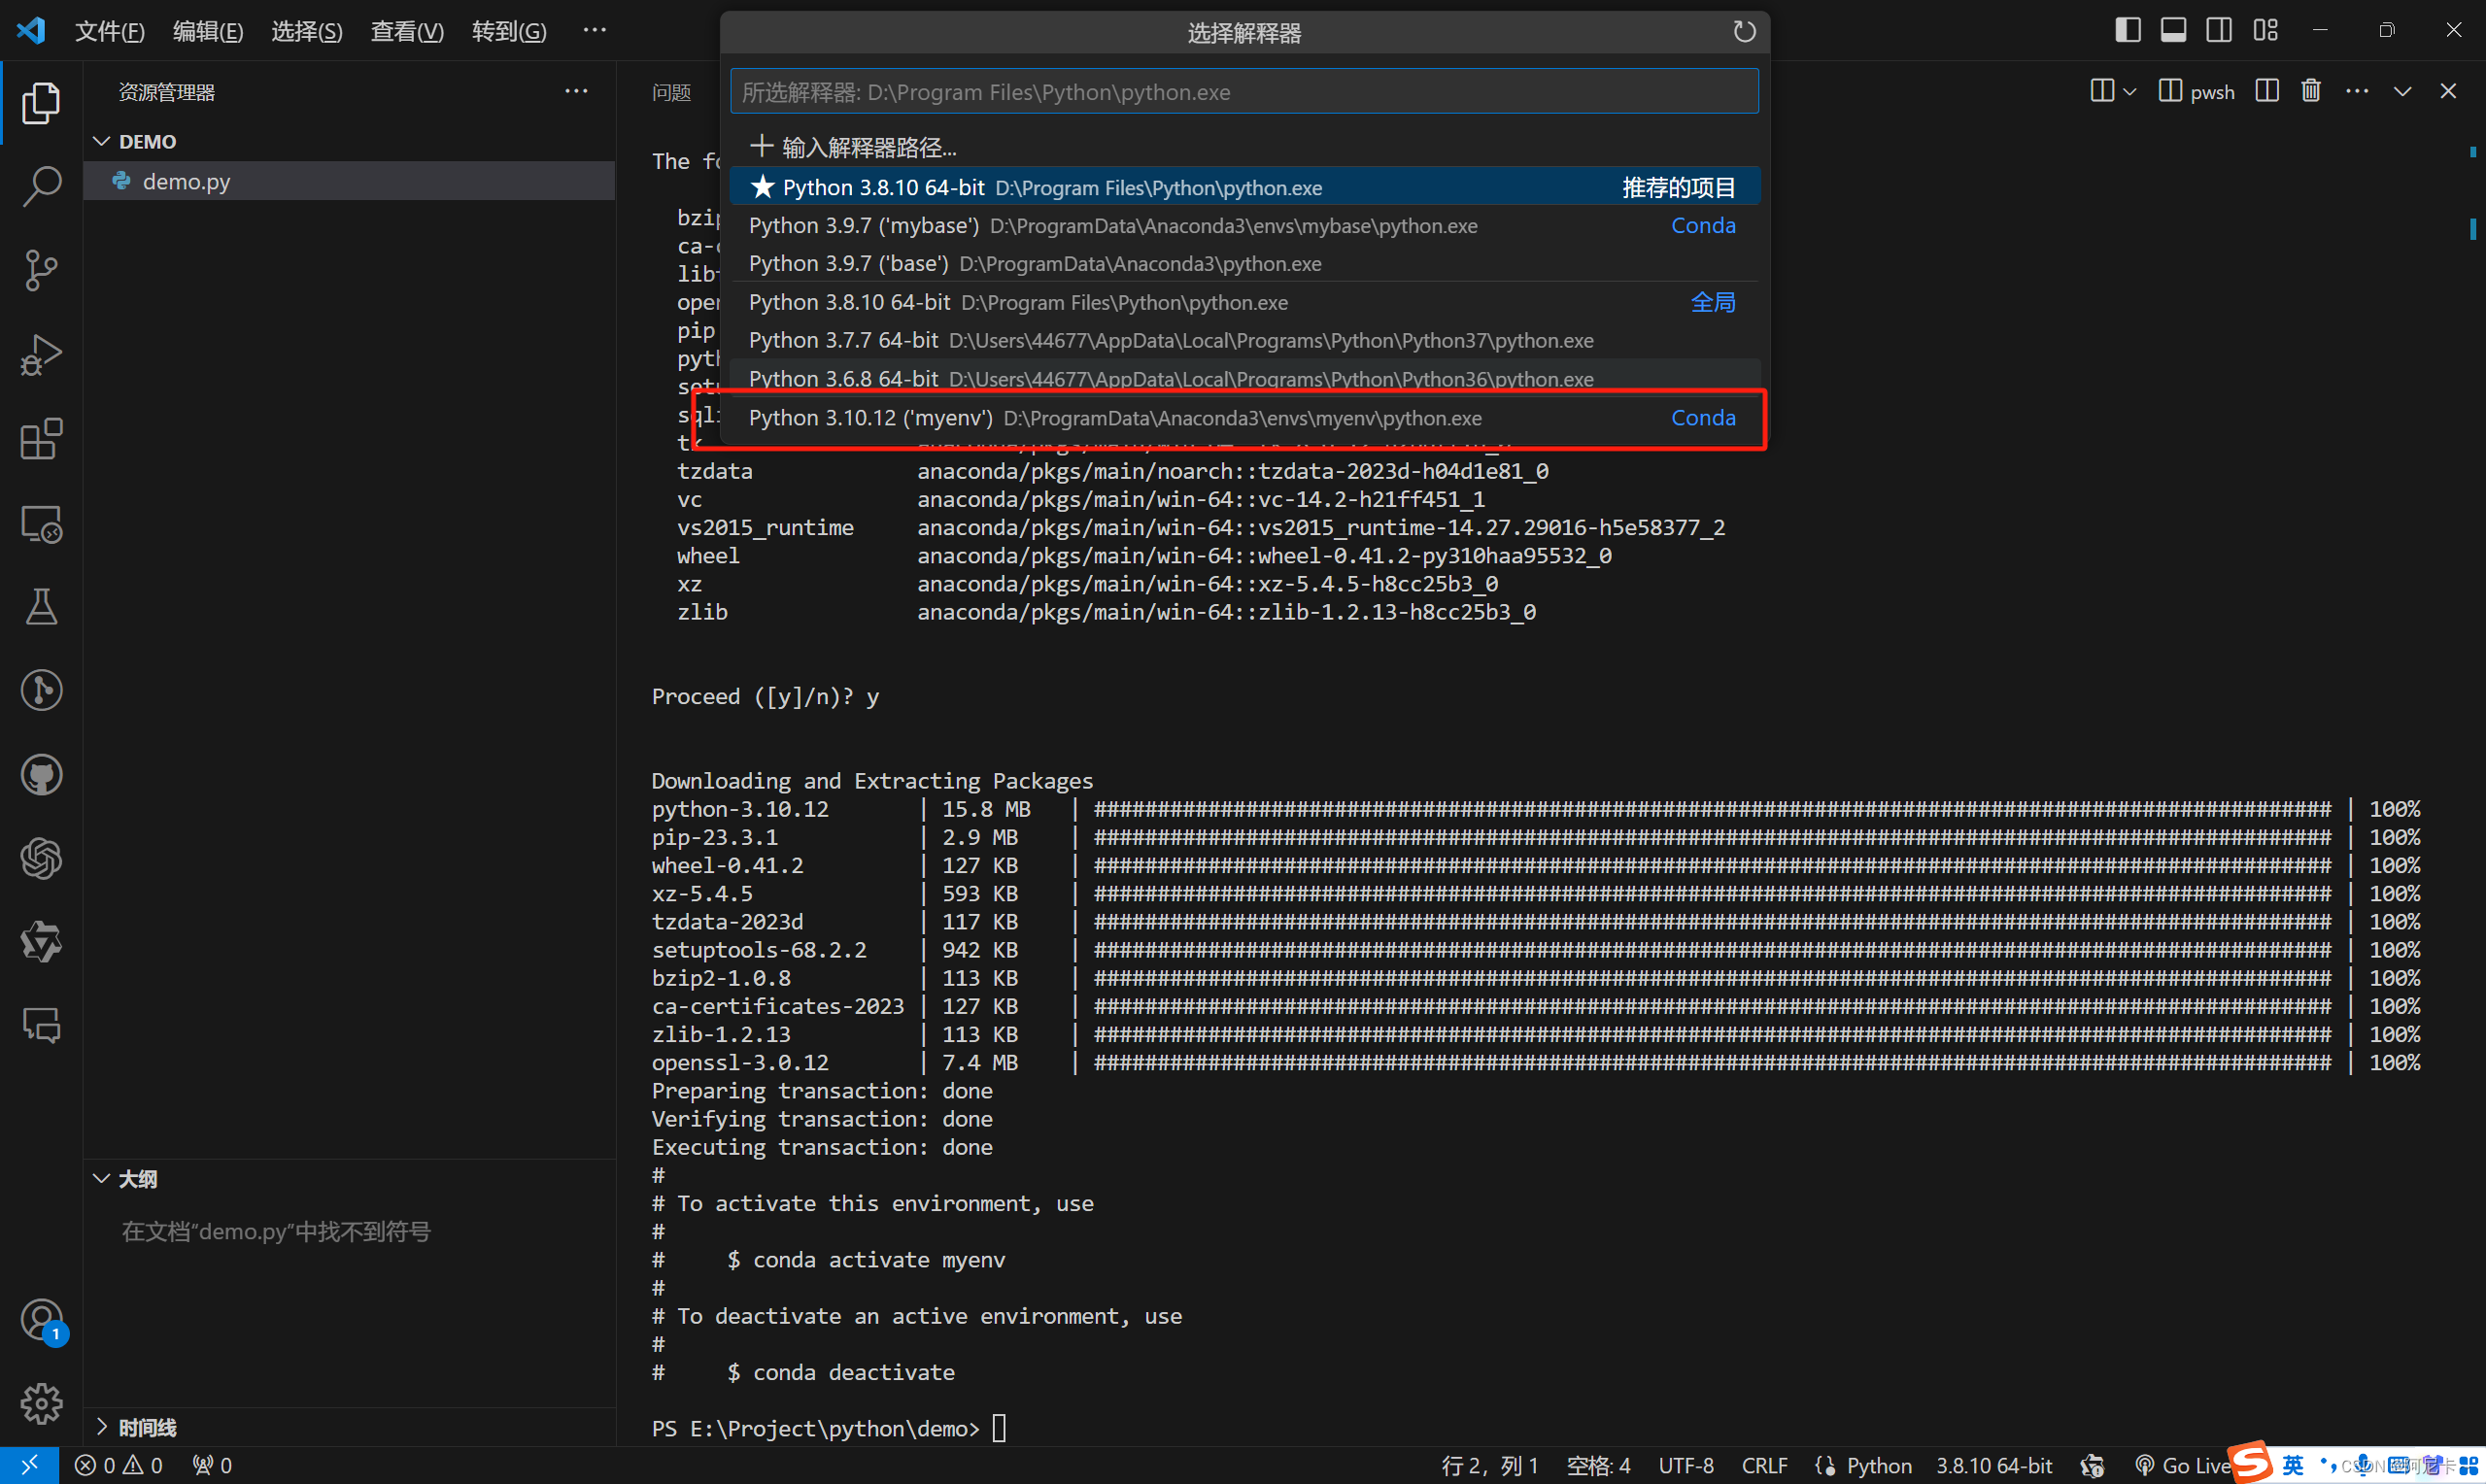
Task: Click status bar 行 2, 列 1
Action: point(1489,1465)
